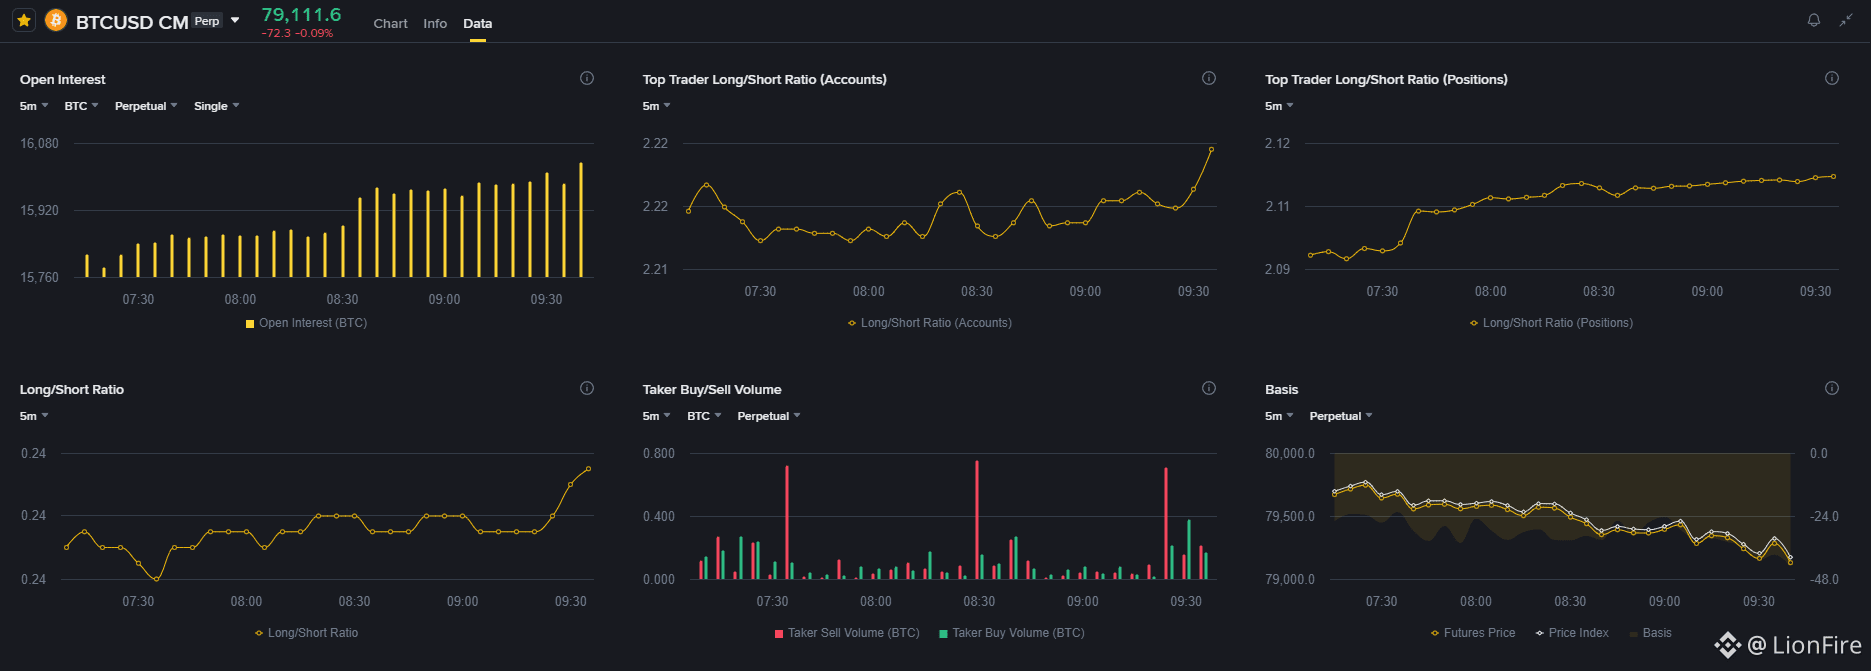Expand the BTCUSD CM symbol selector arrow
The height and width of the screenshot is (671, 1871).
coord(235,20)
